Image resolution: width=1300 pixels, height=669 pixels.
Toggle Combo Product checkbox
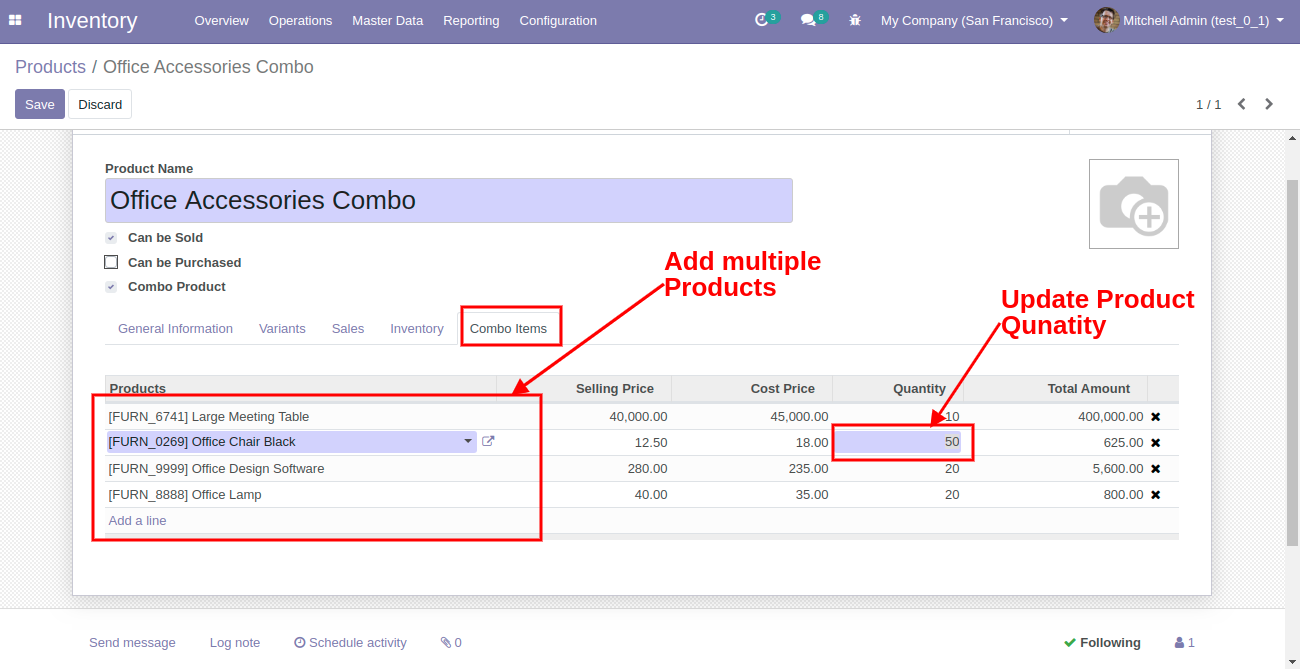[111, 287]
